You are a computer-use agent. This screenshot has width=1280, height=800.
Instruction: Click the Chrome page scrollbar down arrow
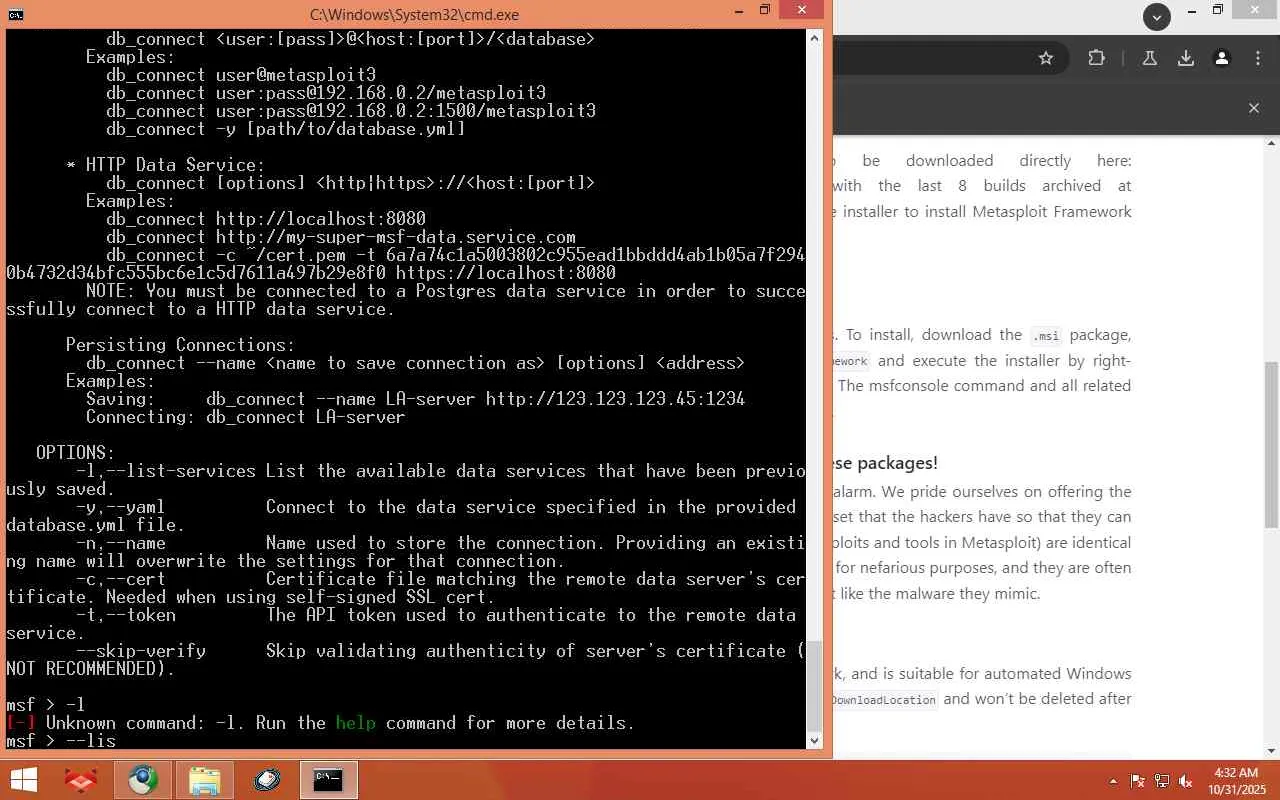1272,751
